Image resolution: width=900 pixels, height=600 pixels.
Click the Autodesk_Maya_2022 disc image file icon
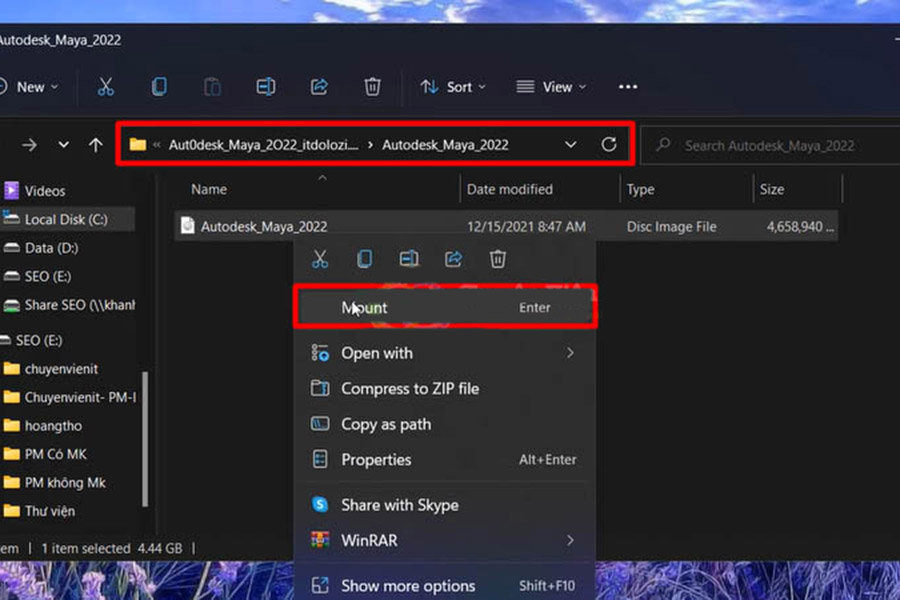188,226
